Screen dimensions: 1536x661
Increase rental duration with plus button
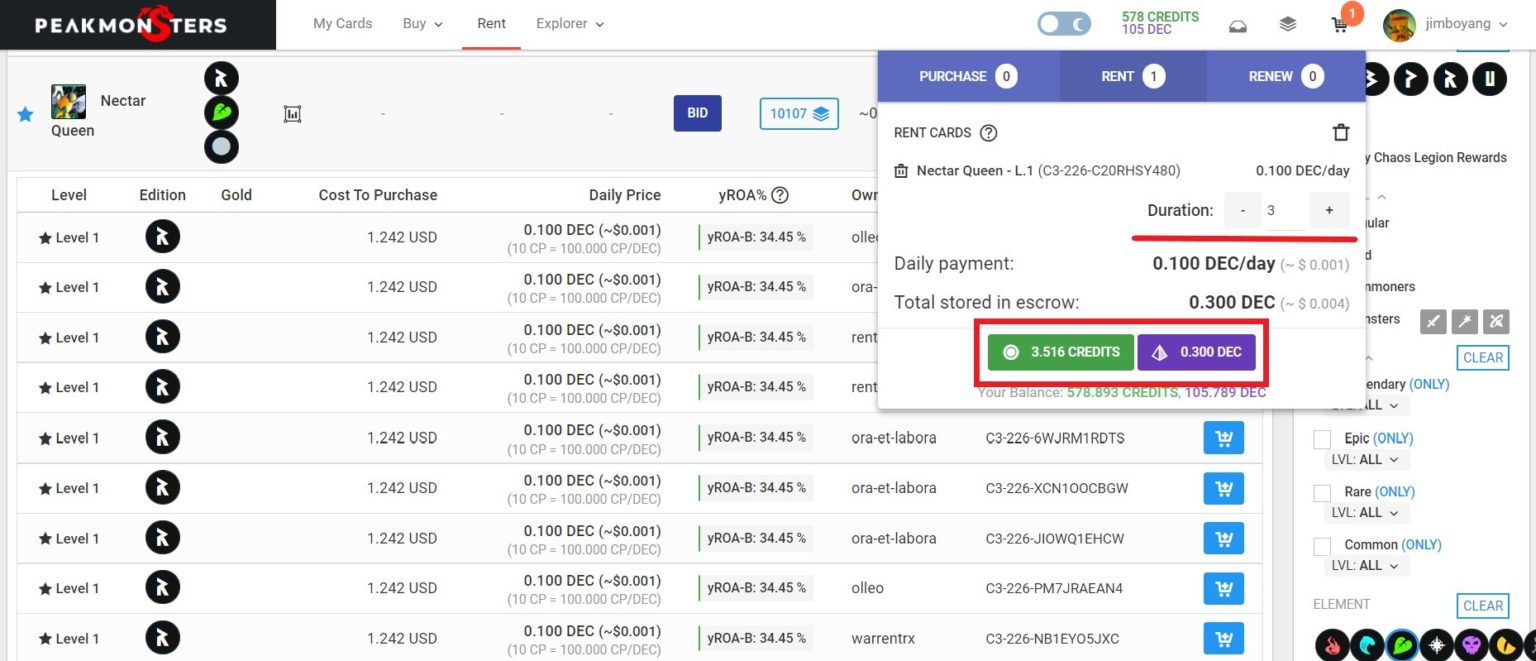1329,211
